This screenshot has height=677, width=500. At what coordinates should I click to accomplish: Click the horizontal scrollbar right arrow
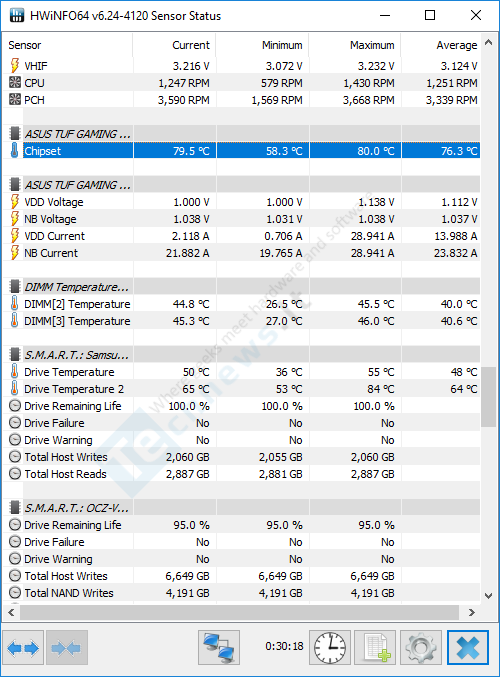click(x=472, y=612)
